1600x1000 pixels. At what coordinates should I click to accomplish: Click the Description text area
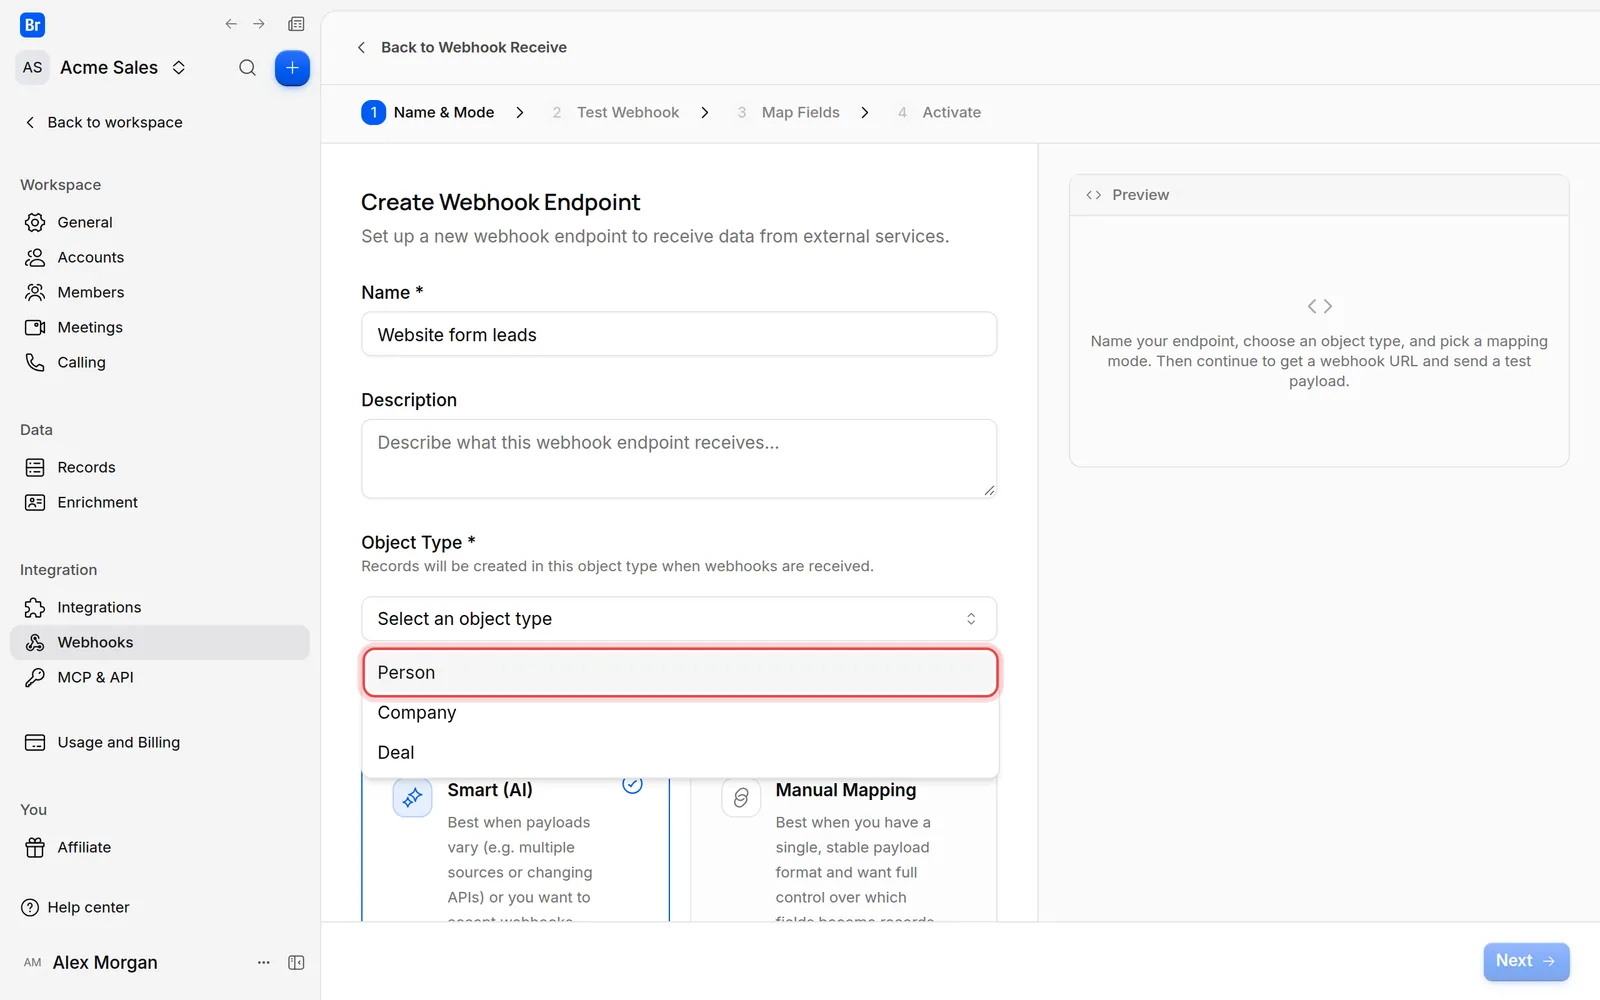[679, 459]
